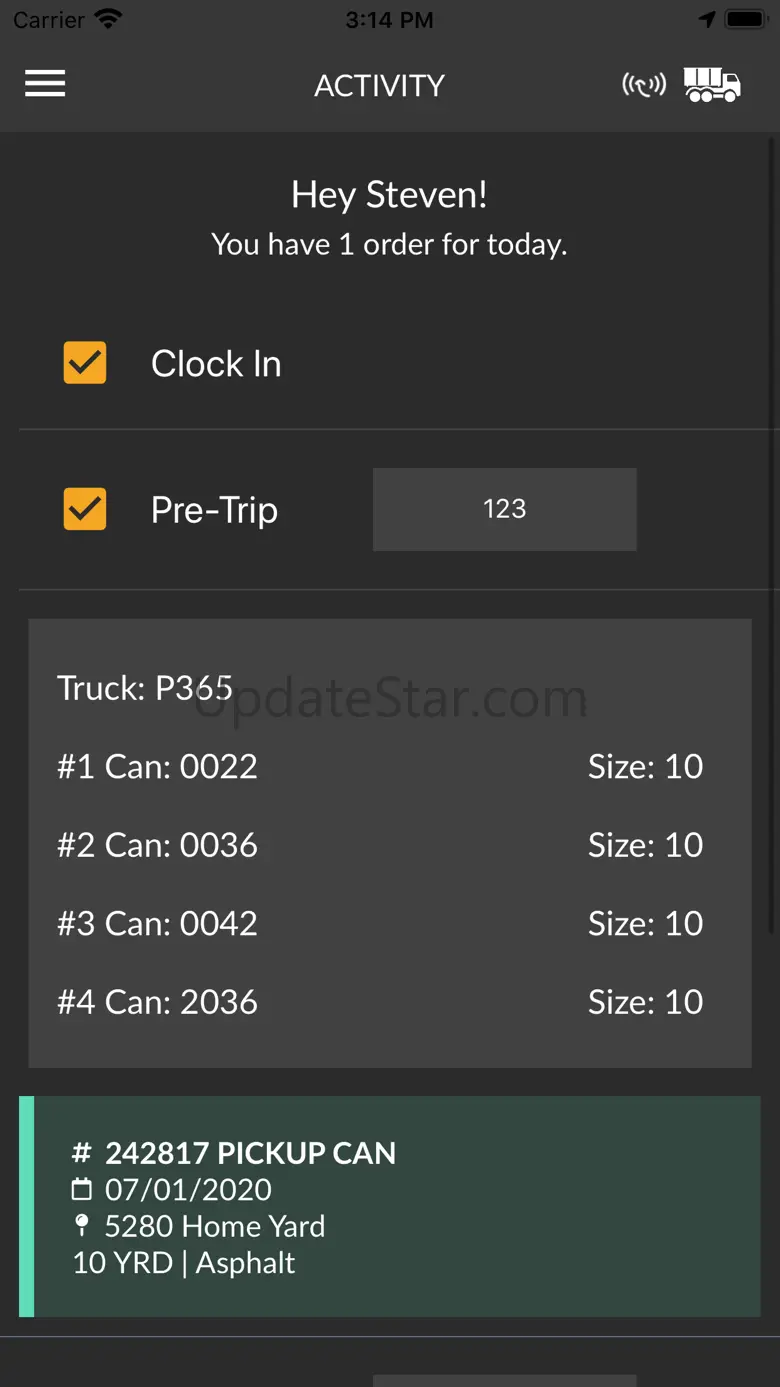Screen dimensions: 780x1387
Task: Tap the truck icon in header
Action: pyautogui.click(x=712, y=85)
